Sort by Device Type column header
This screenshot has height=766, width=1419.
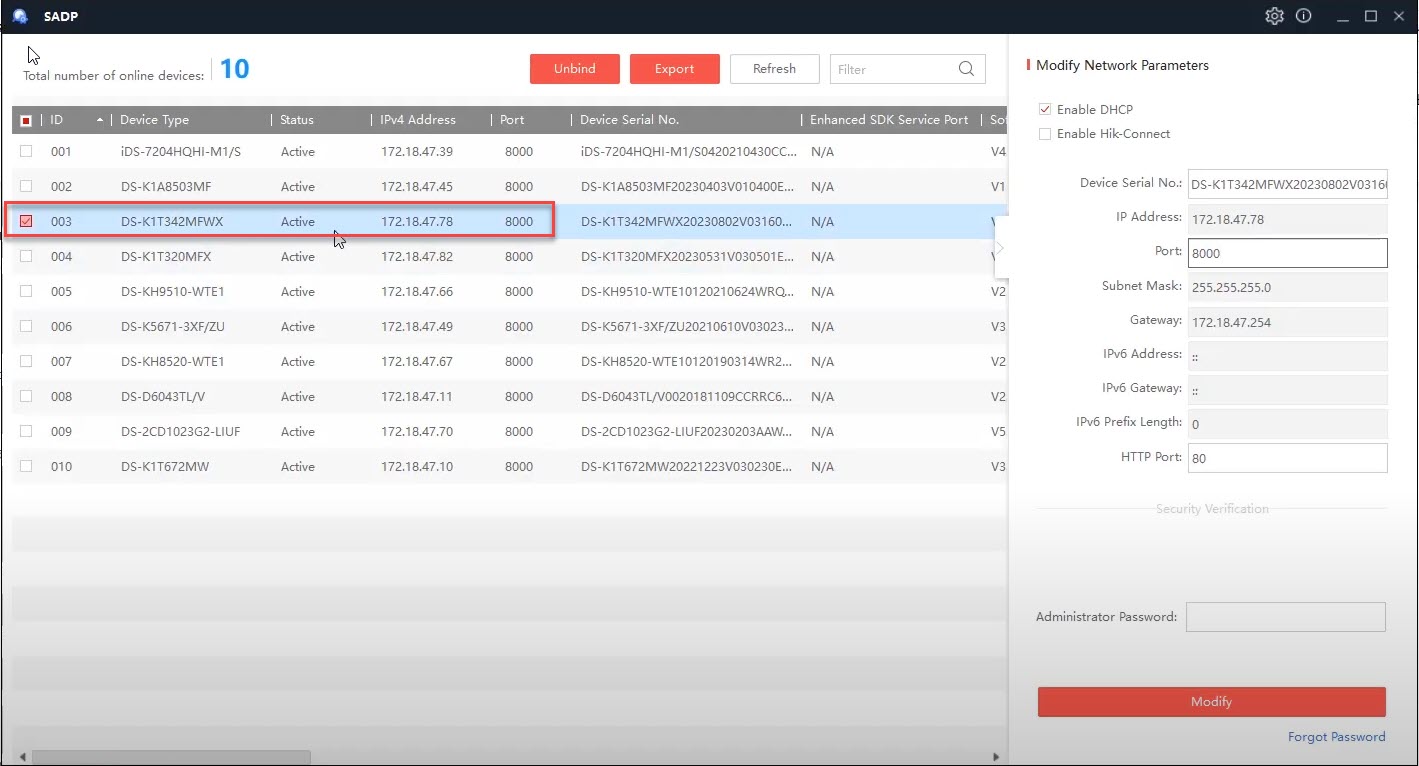click(x=155, y=120)
